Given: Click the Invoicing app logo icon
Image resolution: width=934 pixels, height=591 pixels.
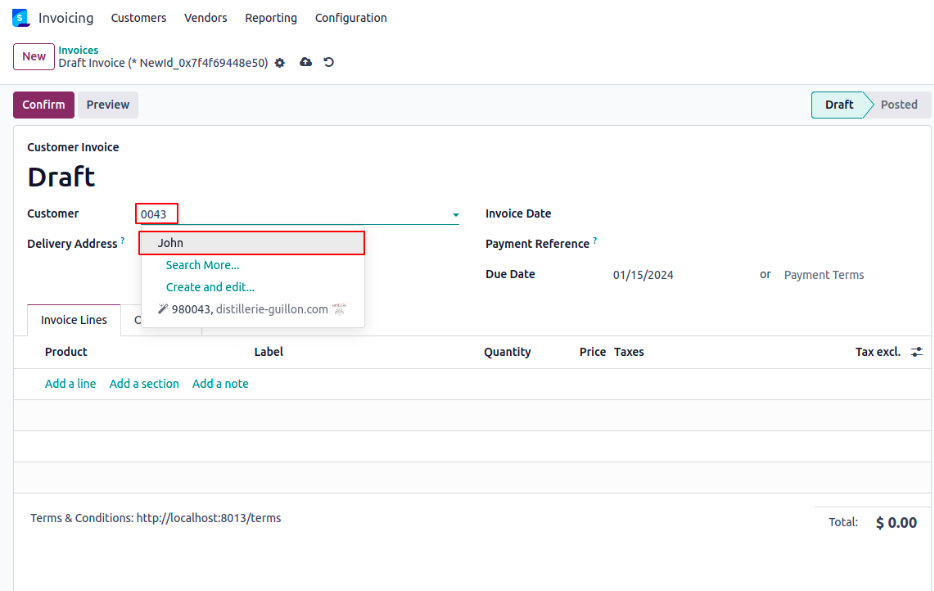Looking at the screenshot, I should click(20, 18).
